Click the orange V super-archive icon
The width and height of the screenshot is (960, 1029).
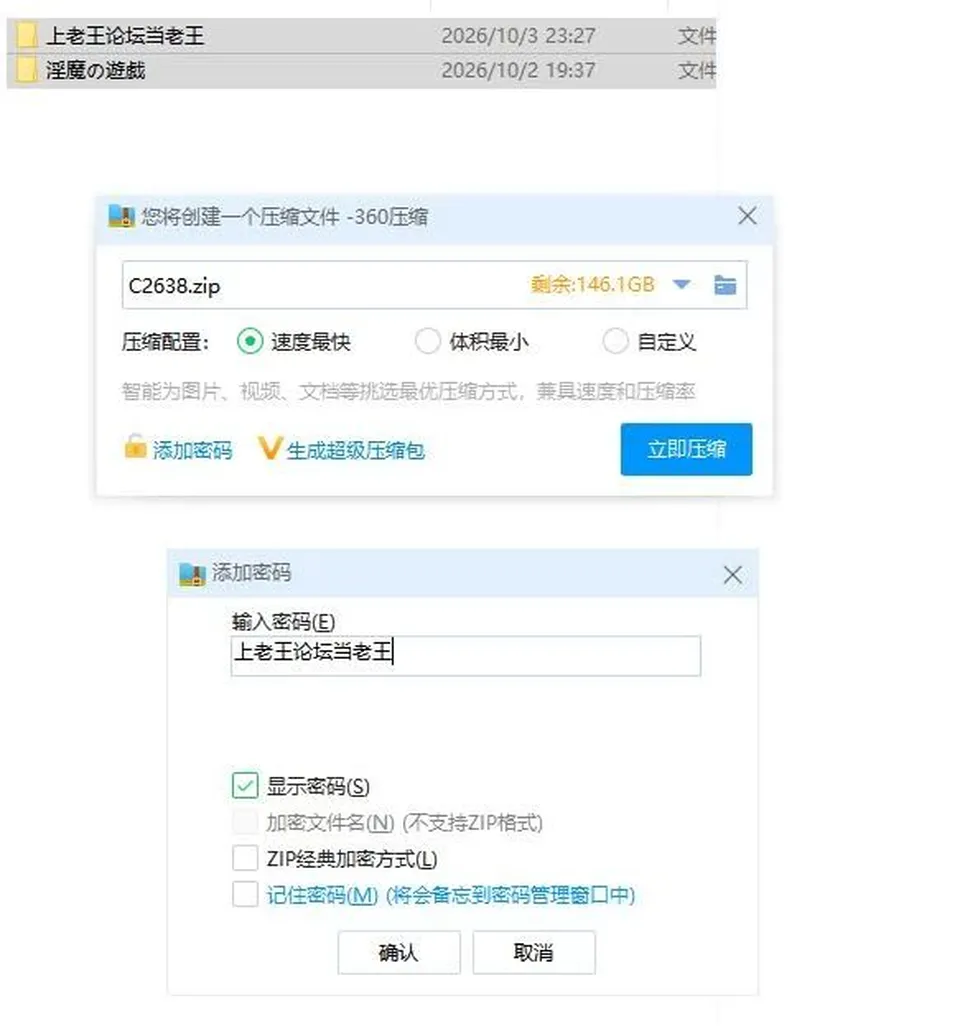pyautogui.click(x=269, y=449)
